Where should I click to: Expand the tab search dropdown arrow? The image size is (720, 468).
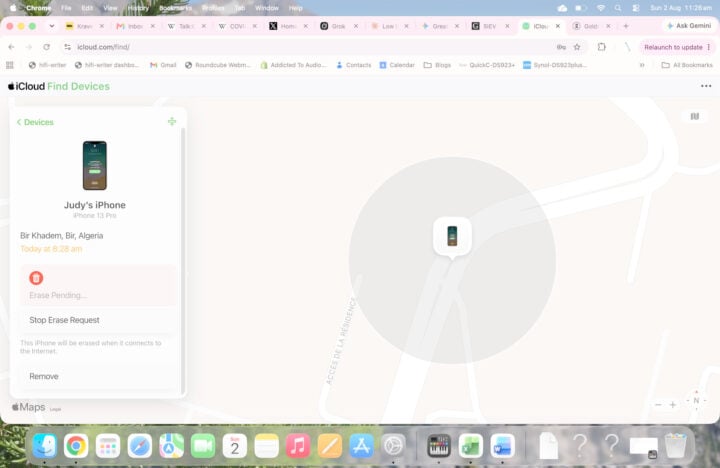[x=51, y=26]
